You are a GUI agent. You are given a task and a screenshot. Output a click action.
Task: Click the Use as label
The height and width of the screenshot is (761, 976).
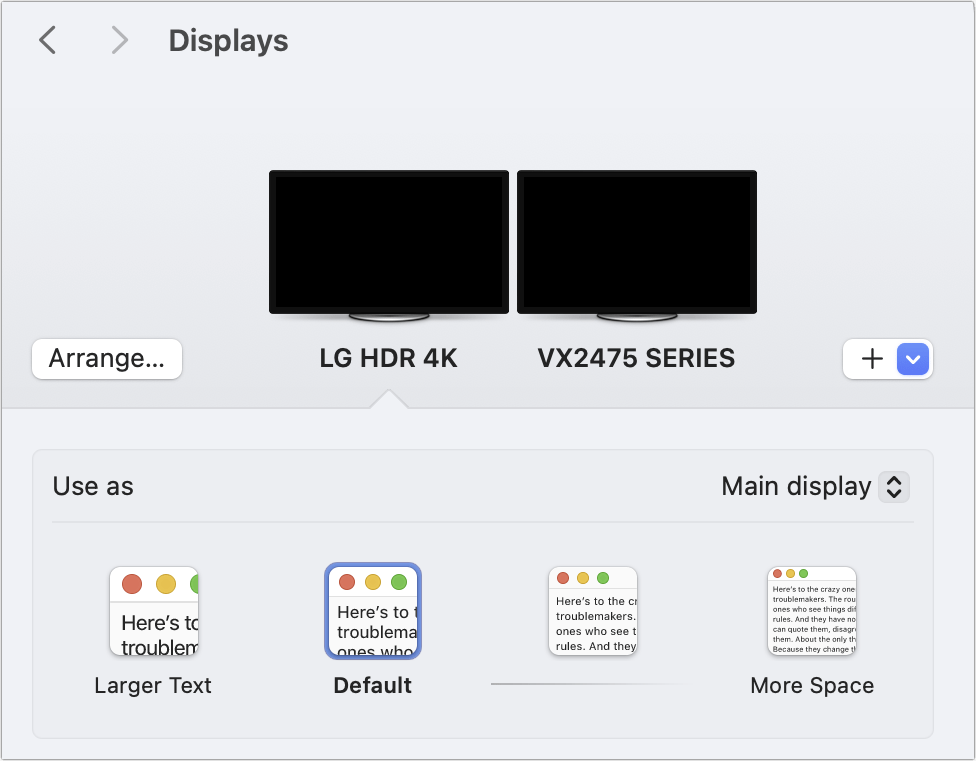point(93,487)
